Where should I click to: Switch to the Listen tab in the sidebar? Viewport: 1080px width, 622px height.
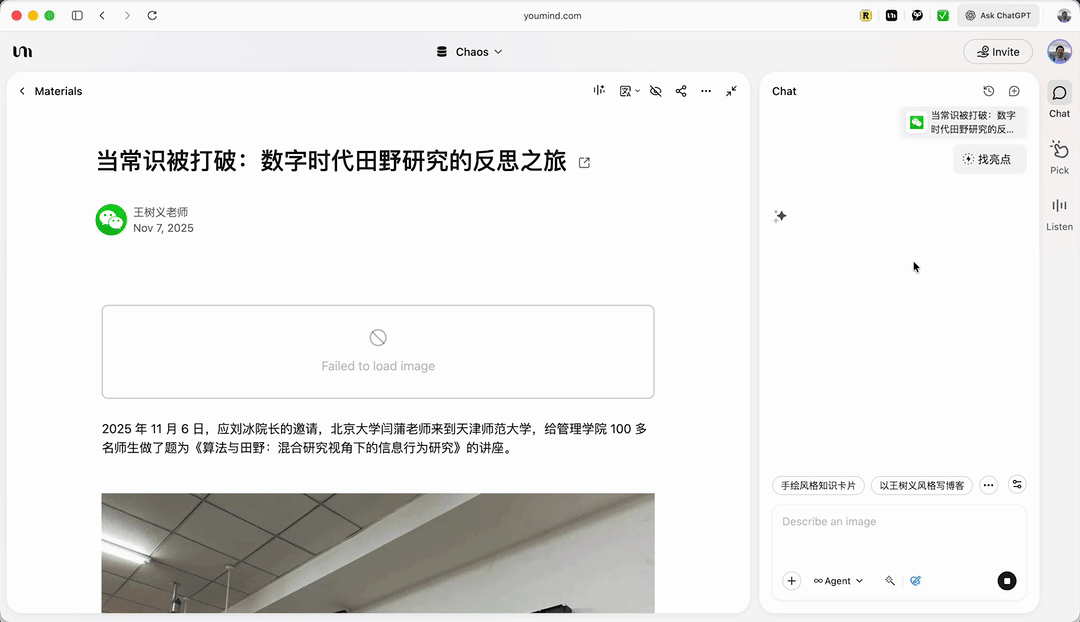pyautogui.click(x=1059, y=213)
